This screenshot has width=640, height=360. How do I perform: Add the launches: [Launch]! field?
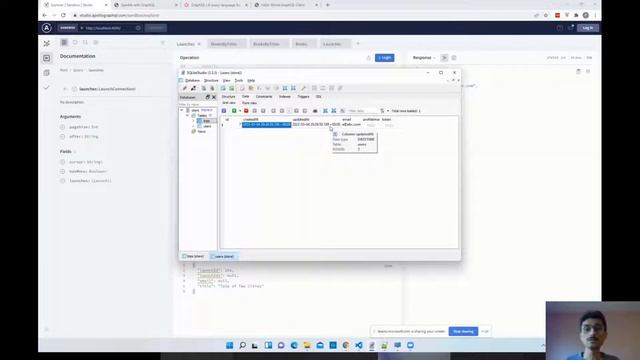point(62,181)
